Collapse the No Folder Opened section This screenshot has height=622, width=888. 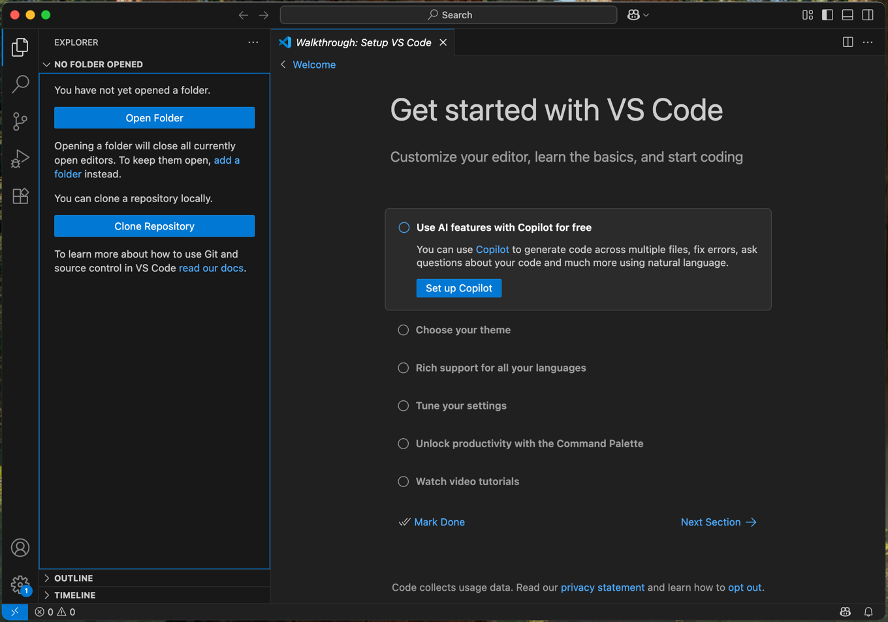46,65
